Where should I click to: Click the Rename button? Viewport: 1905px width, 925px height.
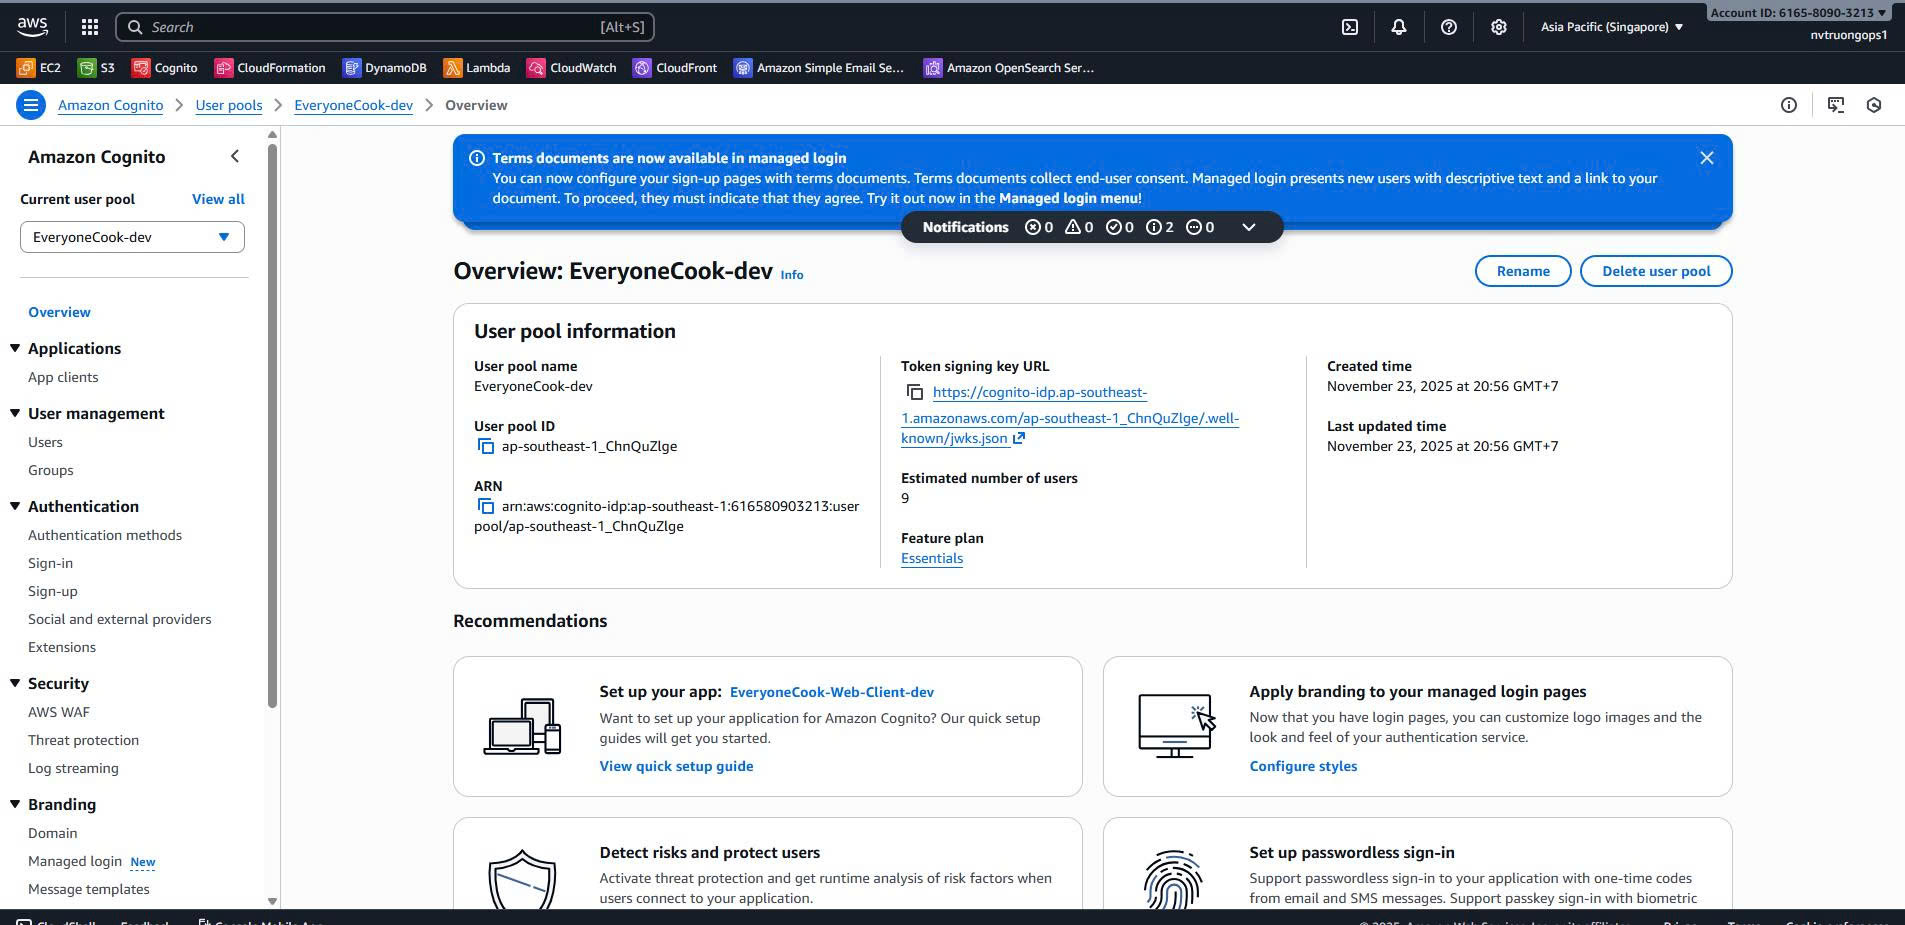[1523, 271]
